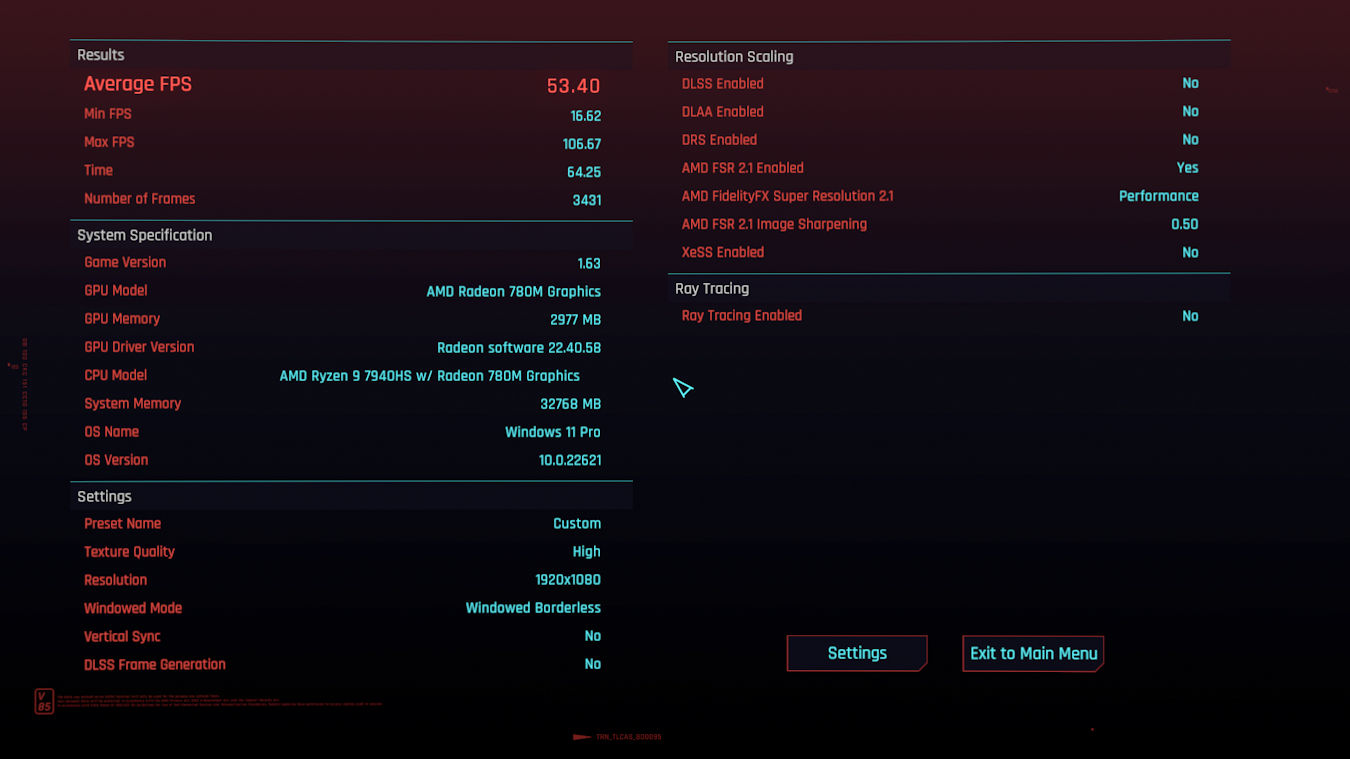Click the Min FPS value 16.62
The image size is (1350, 759).
(585, 116)
